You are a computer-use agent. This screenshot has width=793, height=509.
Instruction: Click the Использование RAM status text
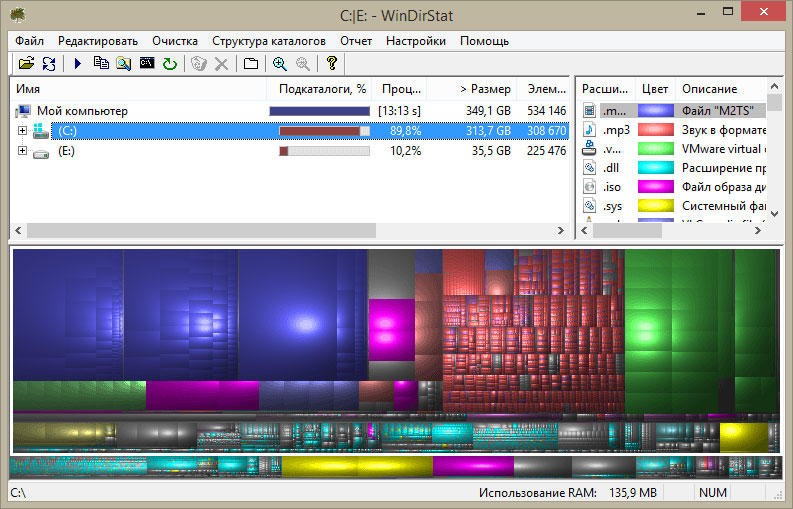tap(538, 493)
